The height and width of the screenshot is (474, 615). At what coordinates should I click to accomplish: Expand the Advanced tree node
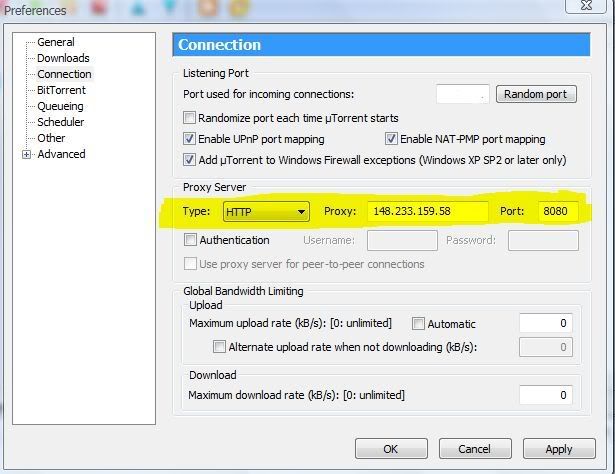tap(27, 154)
